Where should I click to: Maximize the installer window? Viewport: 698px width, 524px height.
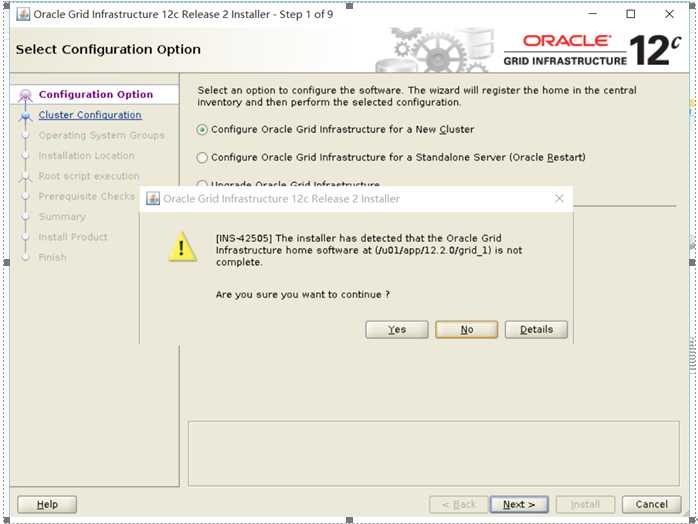tap(631, 14)
